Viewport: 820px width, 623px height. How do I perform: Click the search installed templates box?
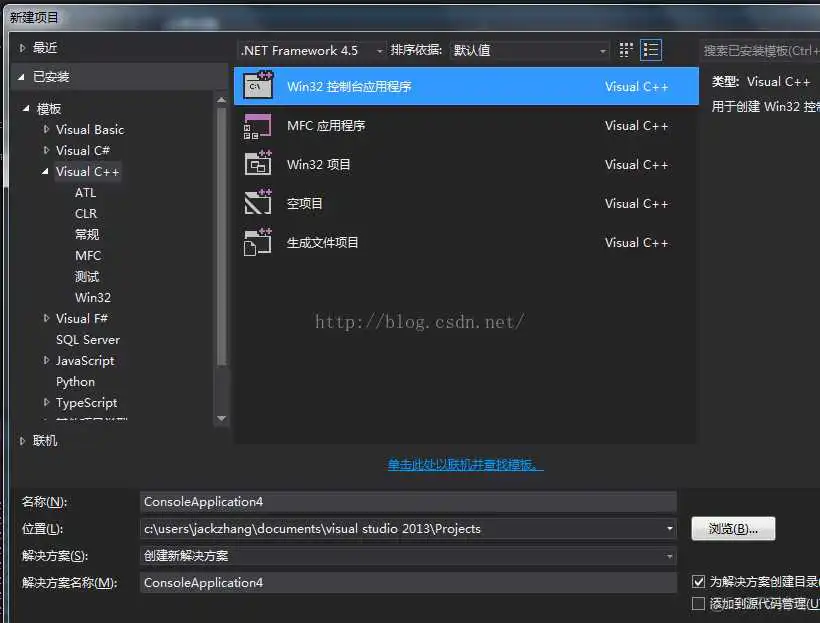click(759, 50)
